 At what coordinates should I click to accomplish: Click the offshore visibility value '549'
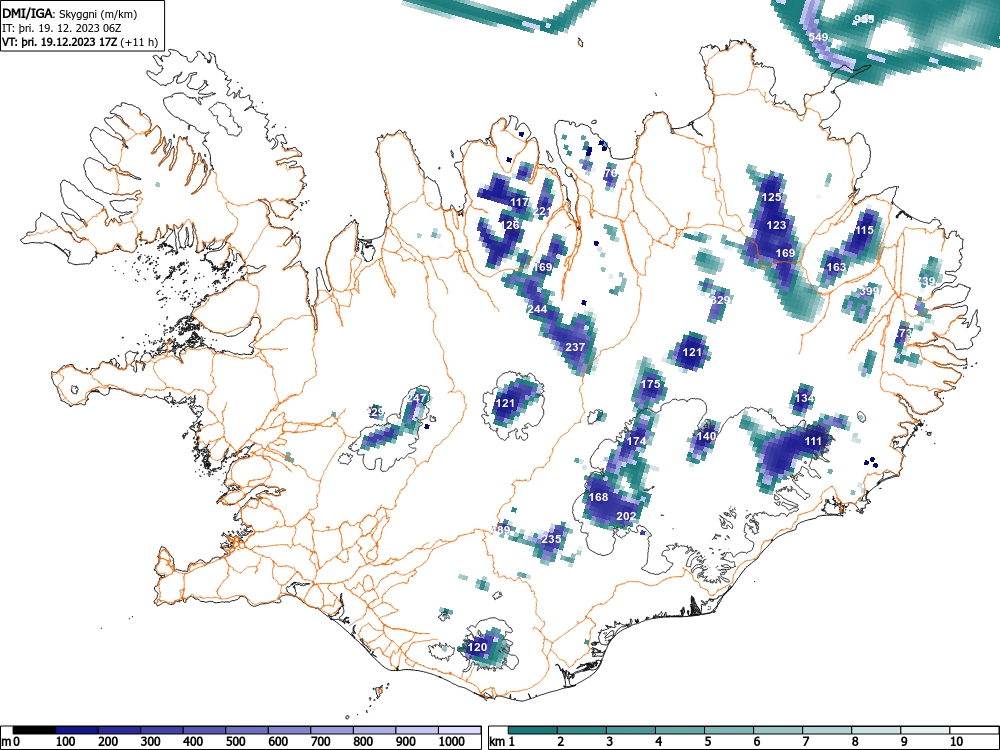point(818,37)
